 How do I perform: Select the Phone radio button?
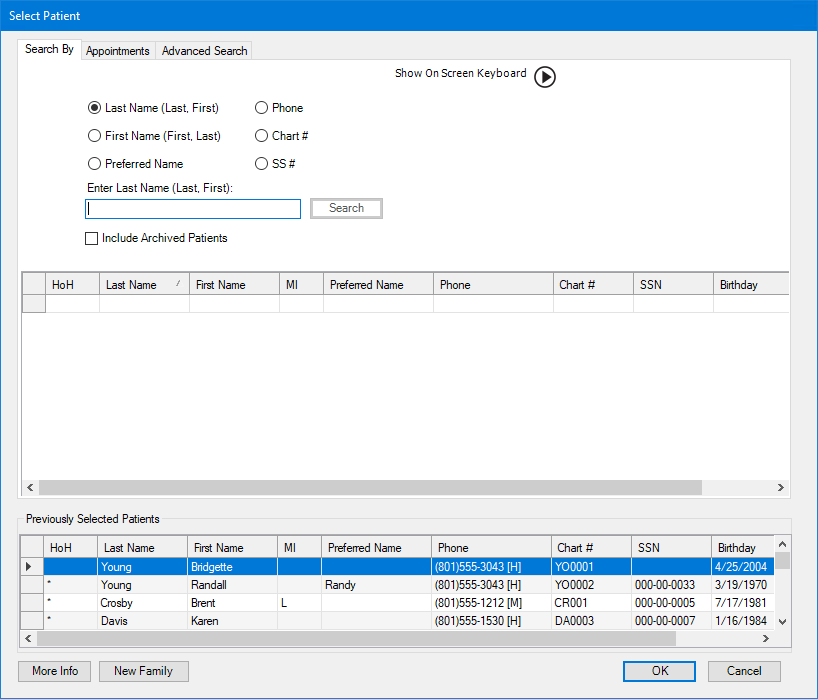click(x=262, y=108)
